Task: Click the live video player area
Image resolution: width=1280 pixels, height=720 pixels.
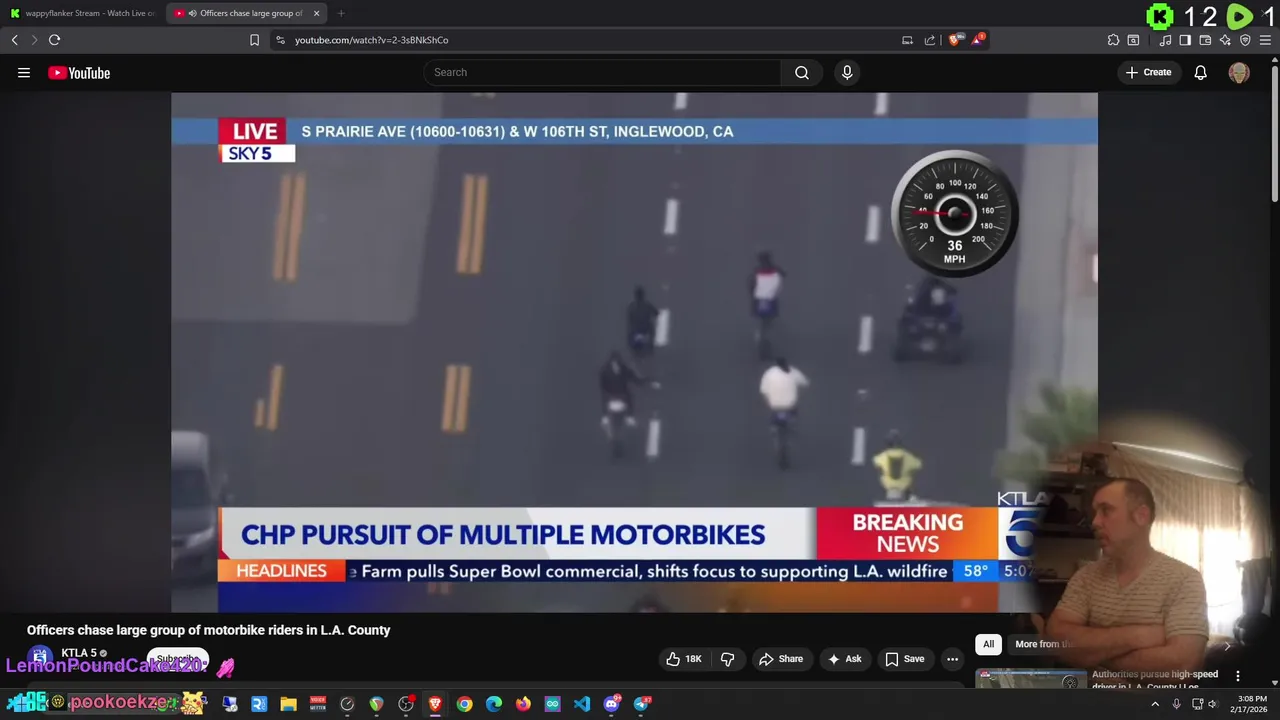Action: (x=634, y=352)
